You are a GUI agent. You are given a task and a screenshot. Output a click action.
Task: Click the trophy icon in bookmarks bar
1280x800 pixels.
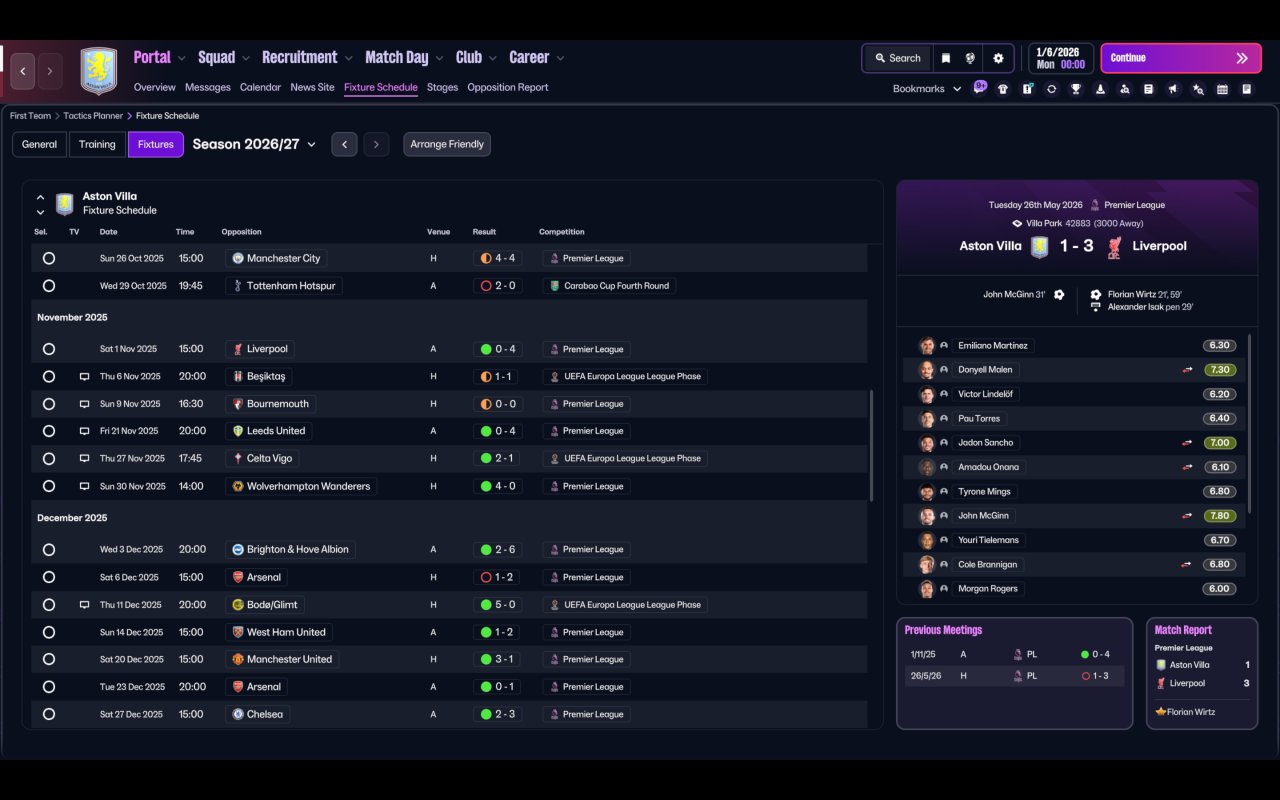1076,89
